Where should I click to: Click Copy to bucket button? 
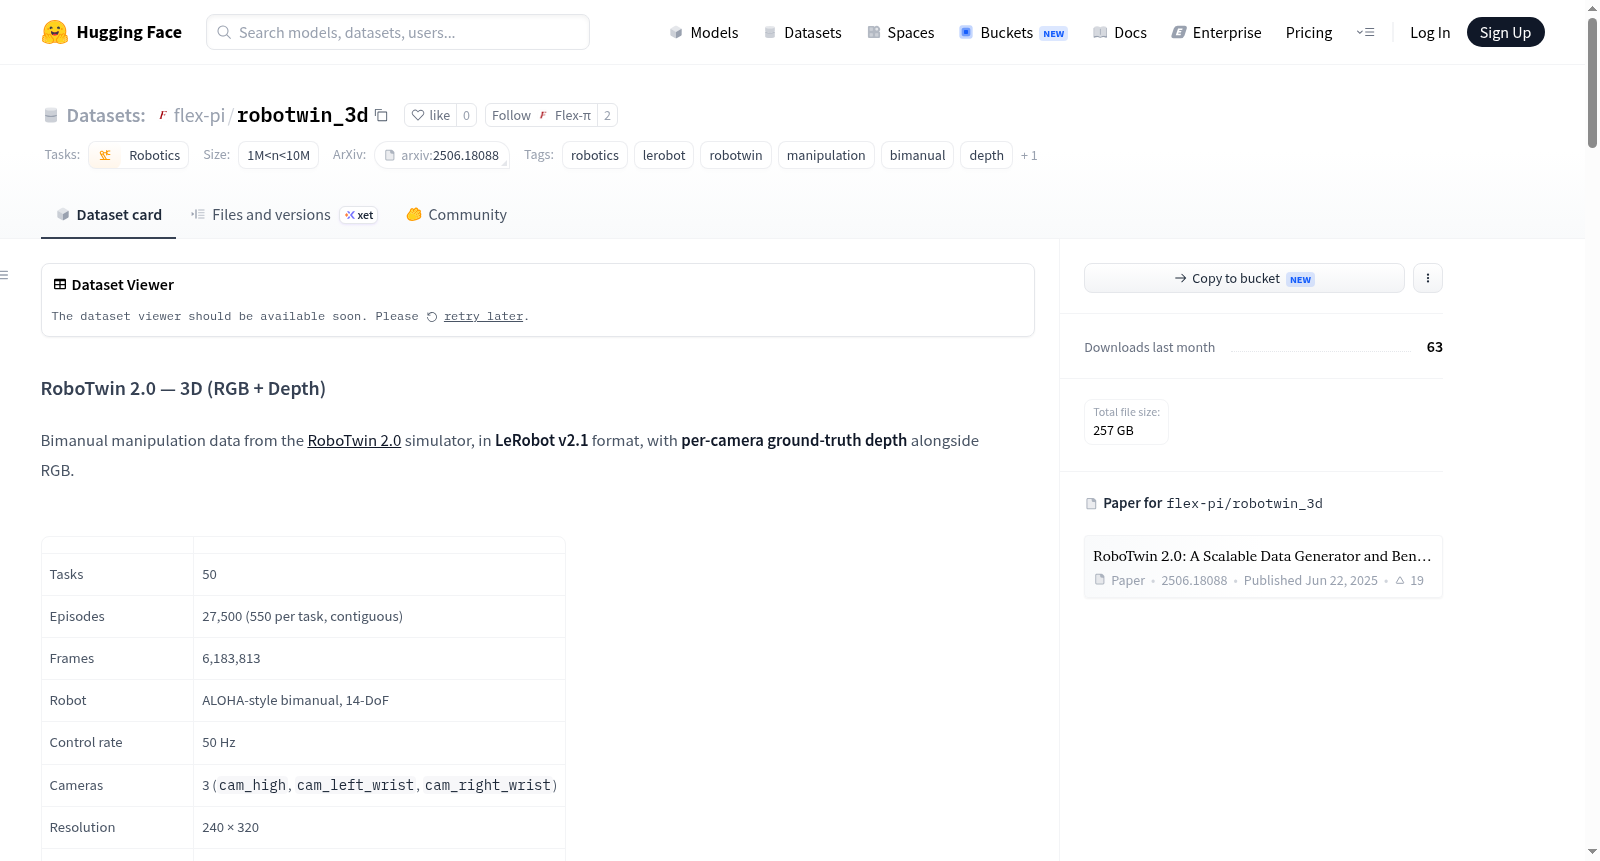(x=1244, y=278)
